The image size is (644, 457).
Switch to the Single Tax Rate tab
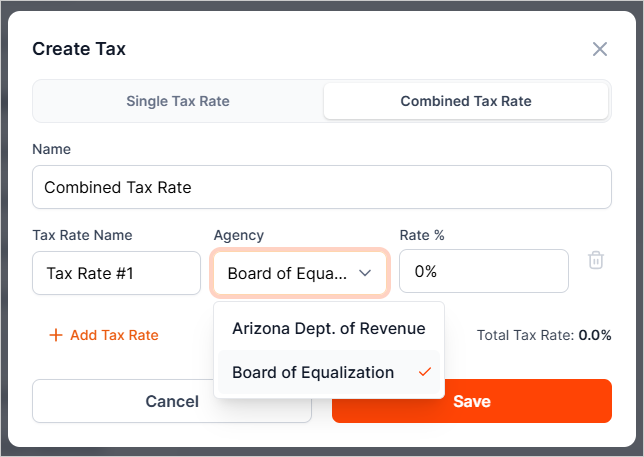[178, 101]
